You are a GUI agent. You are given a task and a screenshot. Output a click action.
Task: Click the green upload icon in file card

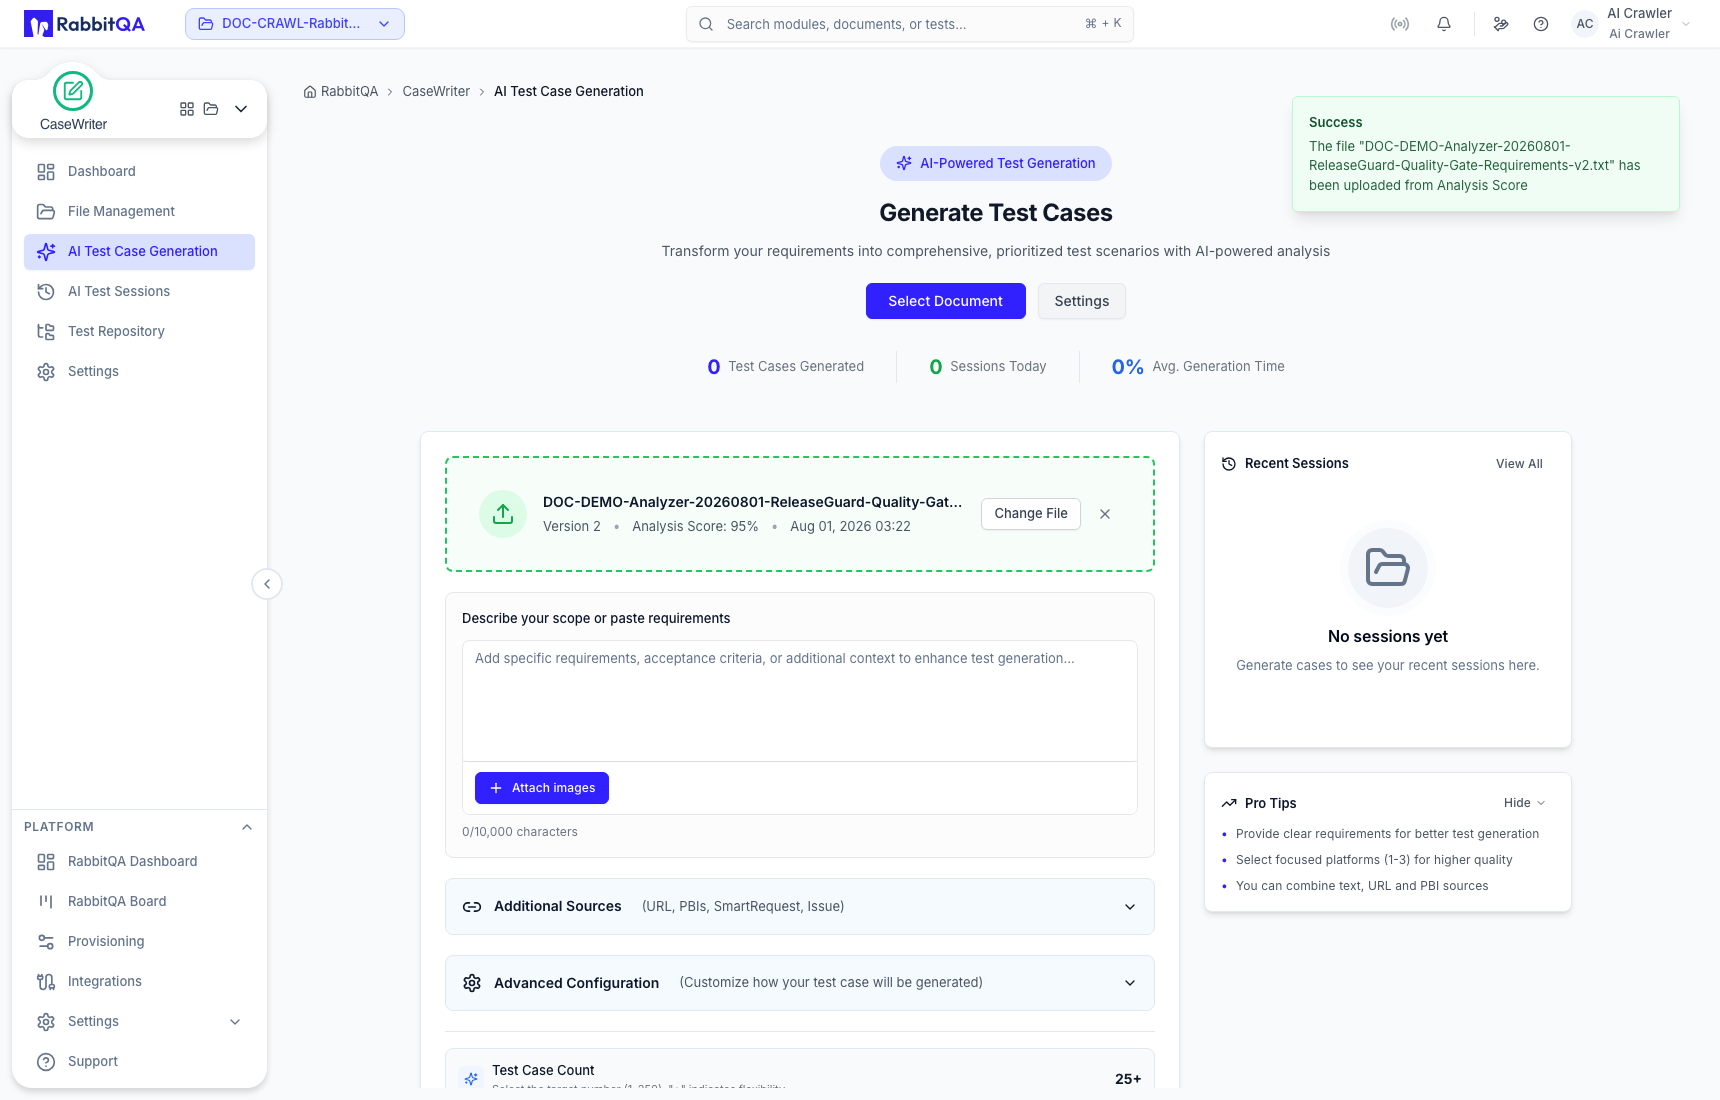(503, 514)
